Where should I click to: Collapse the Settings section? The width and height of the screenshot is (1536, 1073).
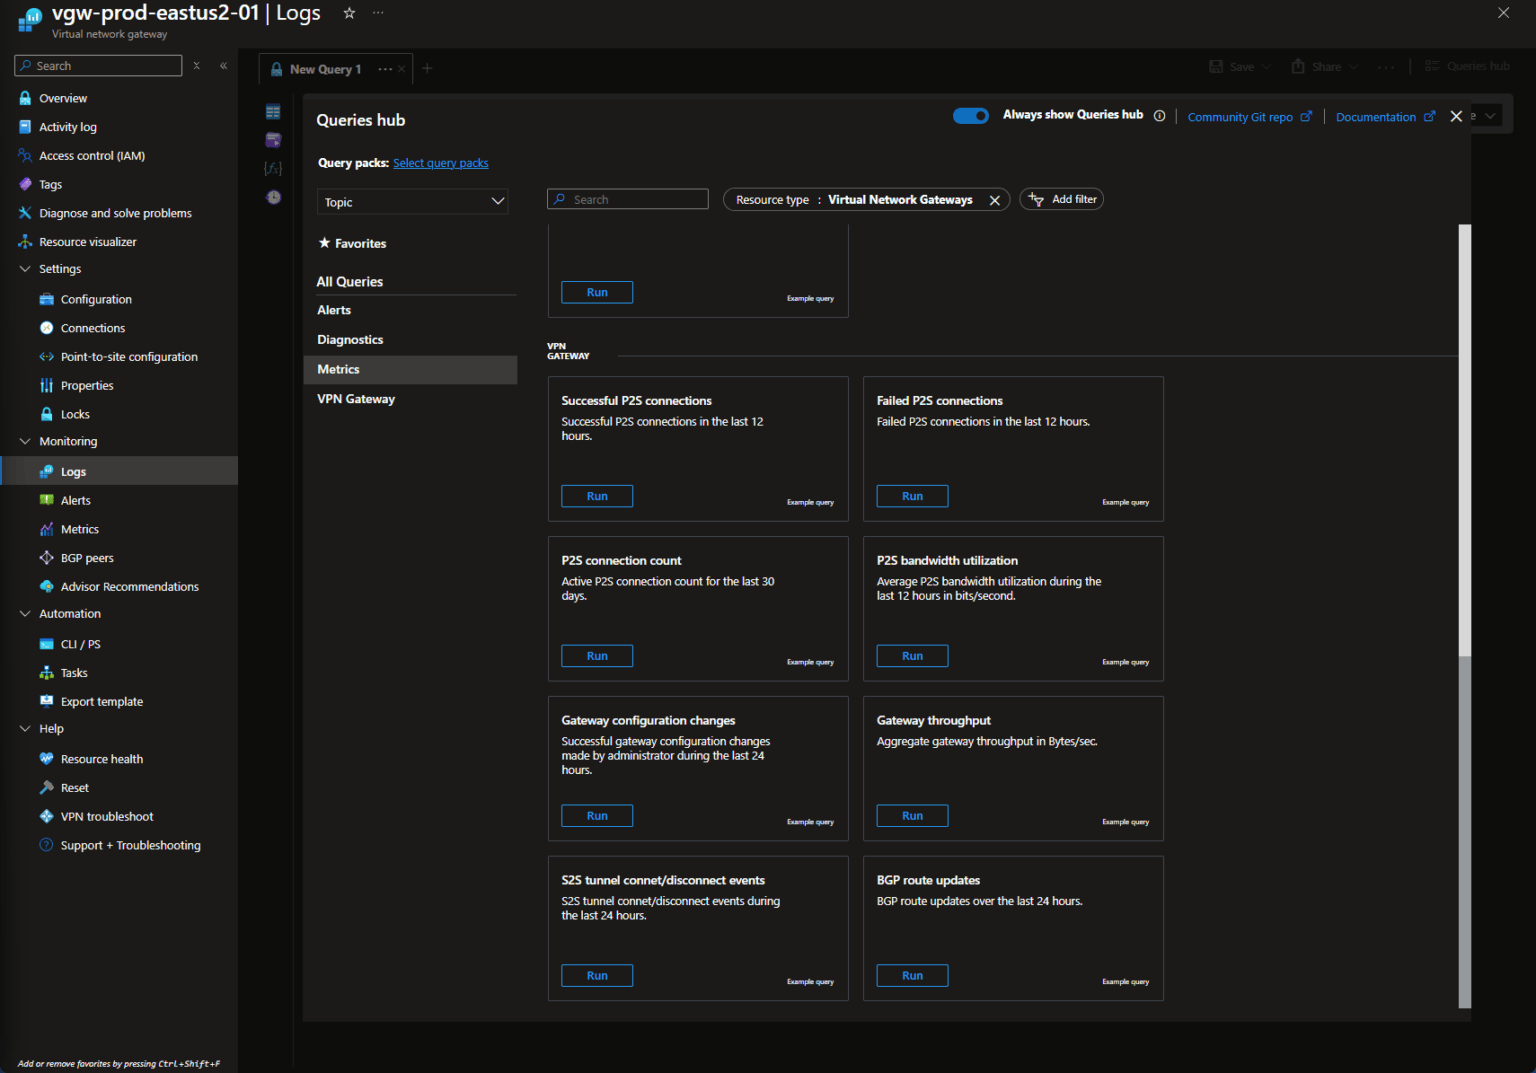[25, 269]
